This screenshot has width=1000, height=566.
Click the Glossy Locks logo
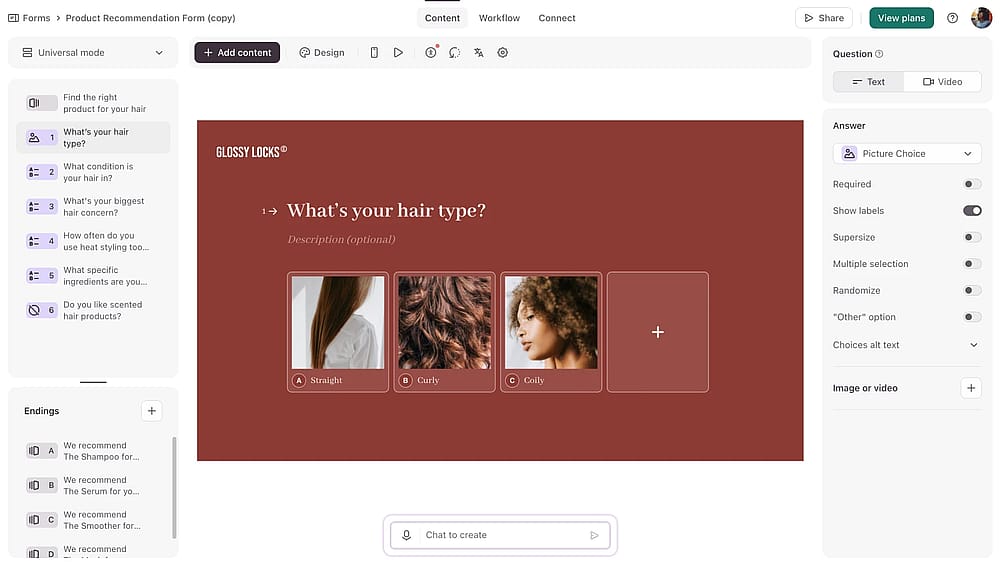coord(251,152)
